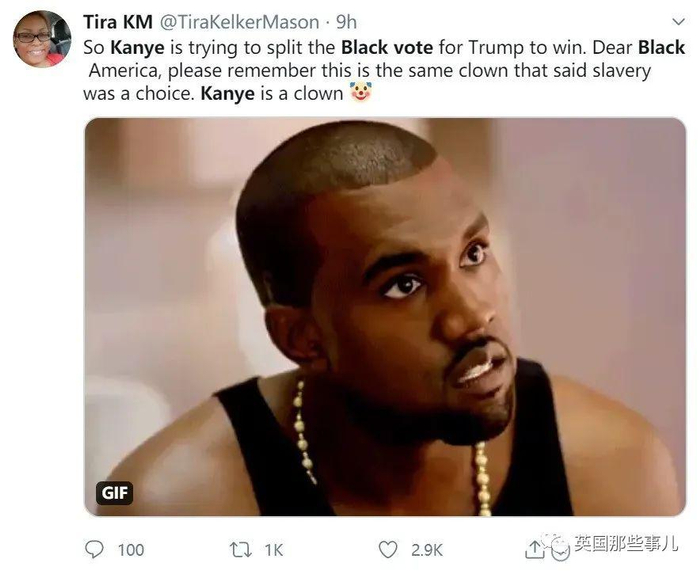Click the clown emoji in the tweet
The width and height of the screenshot is (700, 574).
[x=361, y=92]
